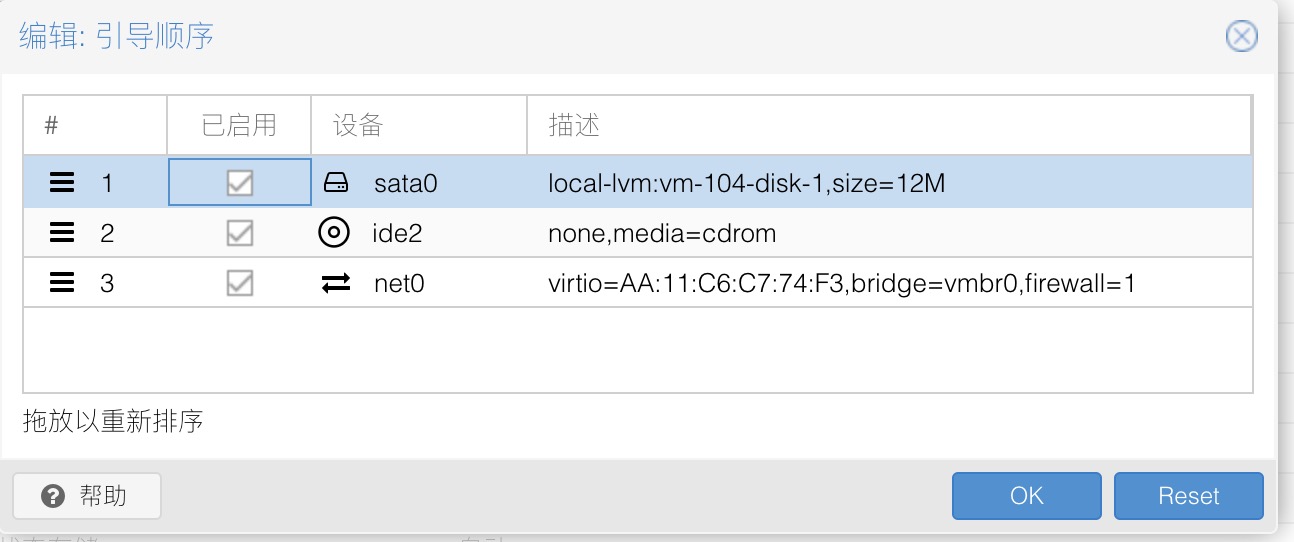Select the local-lvm:vm-104-disk-1 description cell
The image size is (1294, 542).
(x=746, y=183)
